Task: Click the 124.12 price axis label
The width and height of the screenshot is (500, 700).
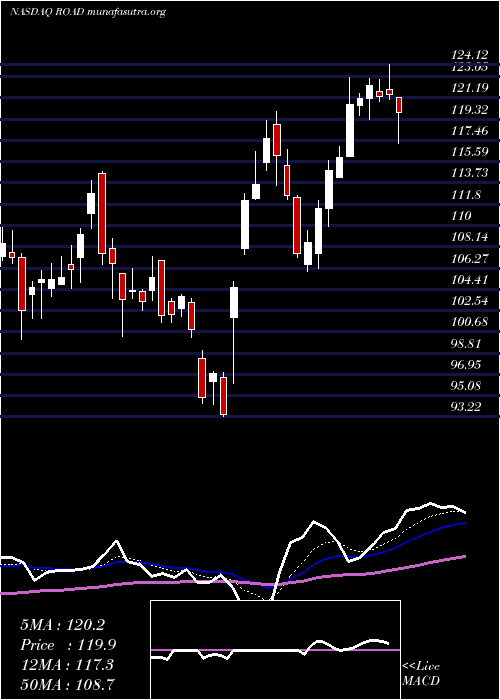Action: coord(469,55)
